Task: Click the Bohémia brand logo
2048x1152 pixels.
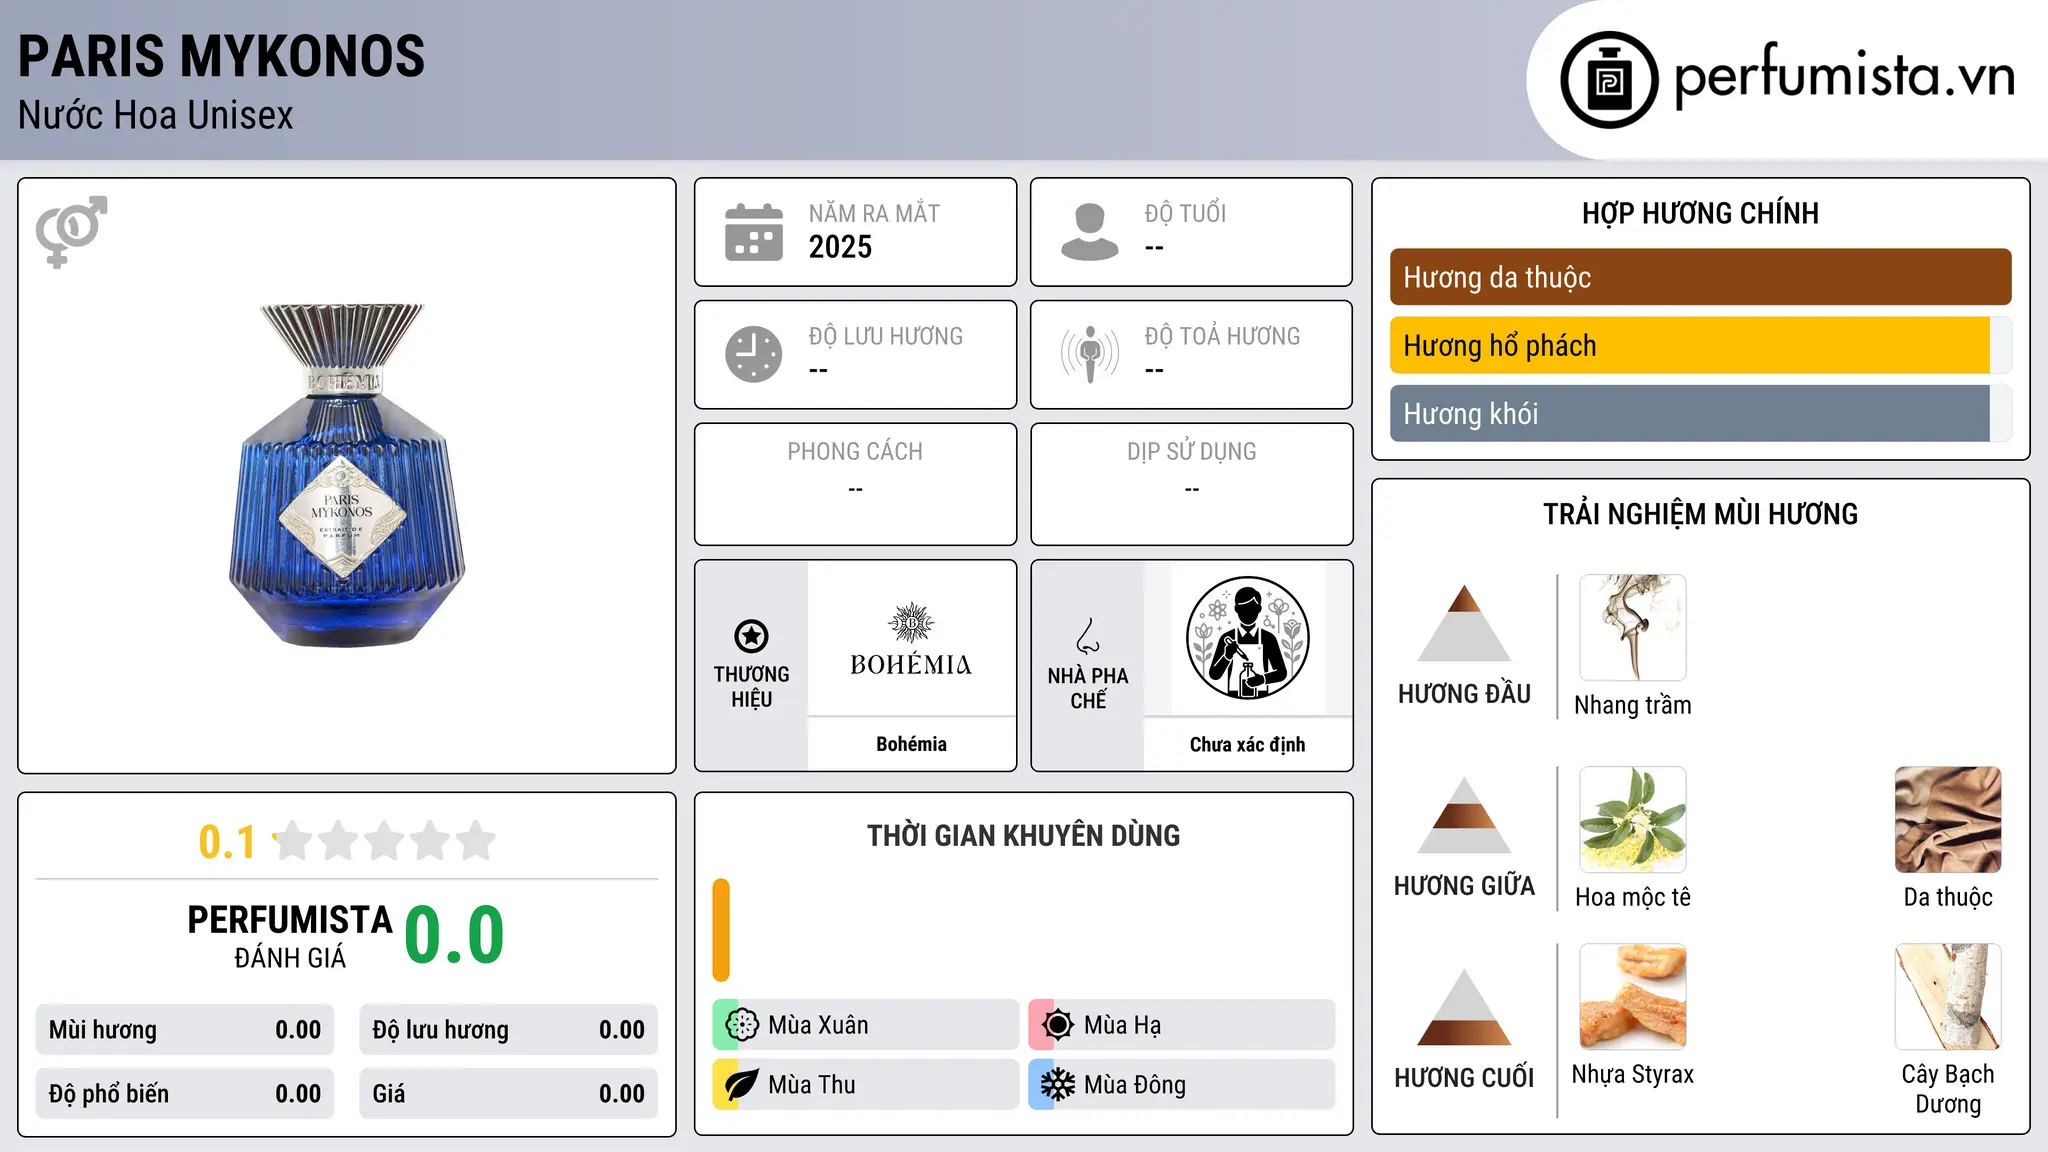Action: click(x=911, y=640)
